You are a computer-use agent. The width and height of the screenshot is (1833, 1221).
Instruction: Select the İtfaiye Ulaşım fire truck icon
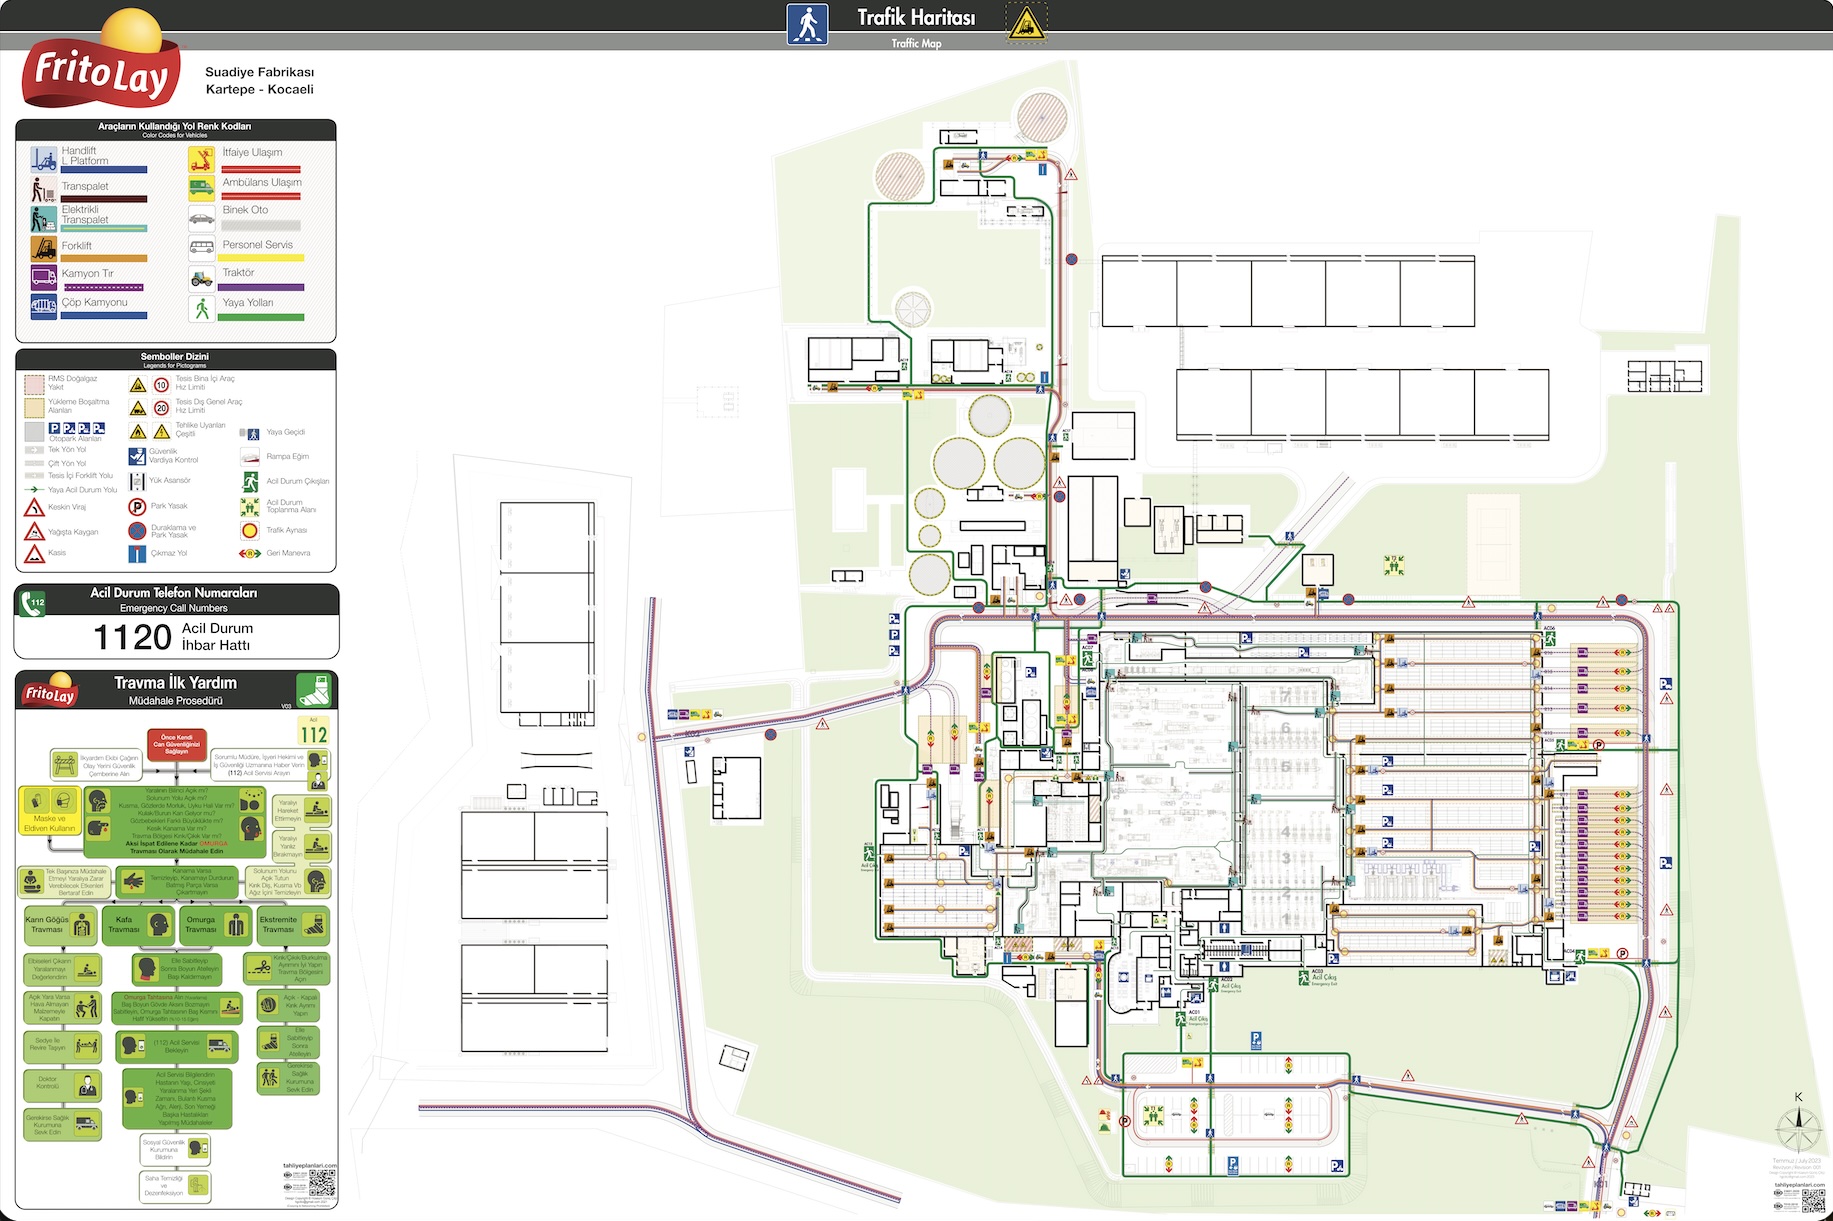point(202,159)
